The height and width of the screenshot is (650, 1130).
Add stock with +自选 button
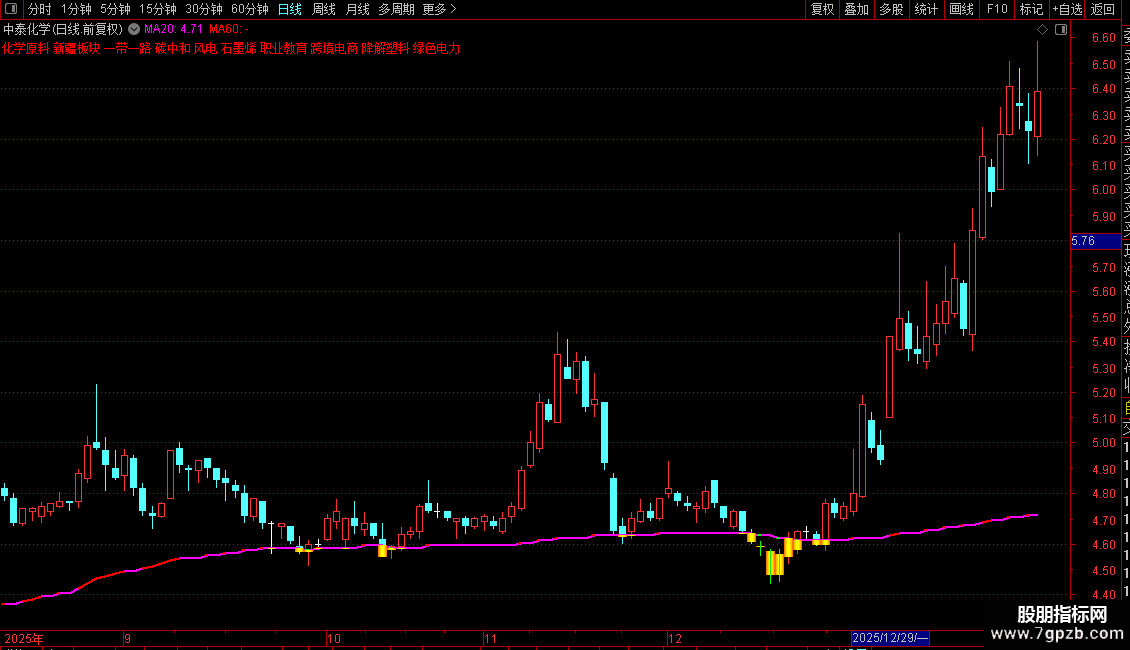click(x=1067, y=9)
